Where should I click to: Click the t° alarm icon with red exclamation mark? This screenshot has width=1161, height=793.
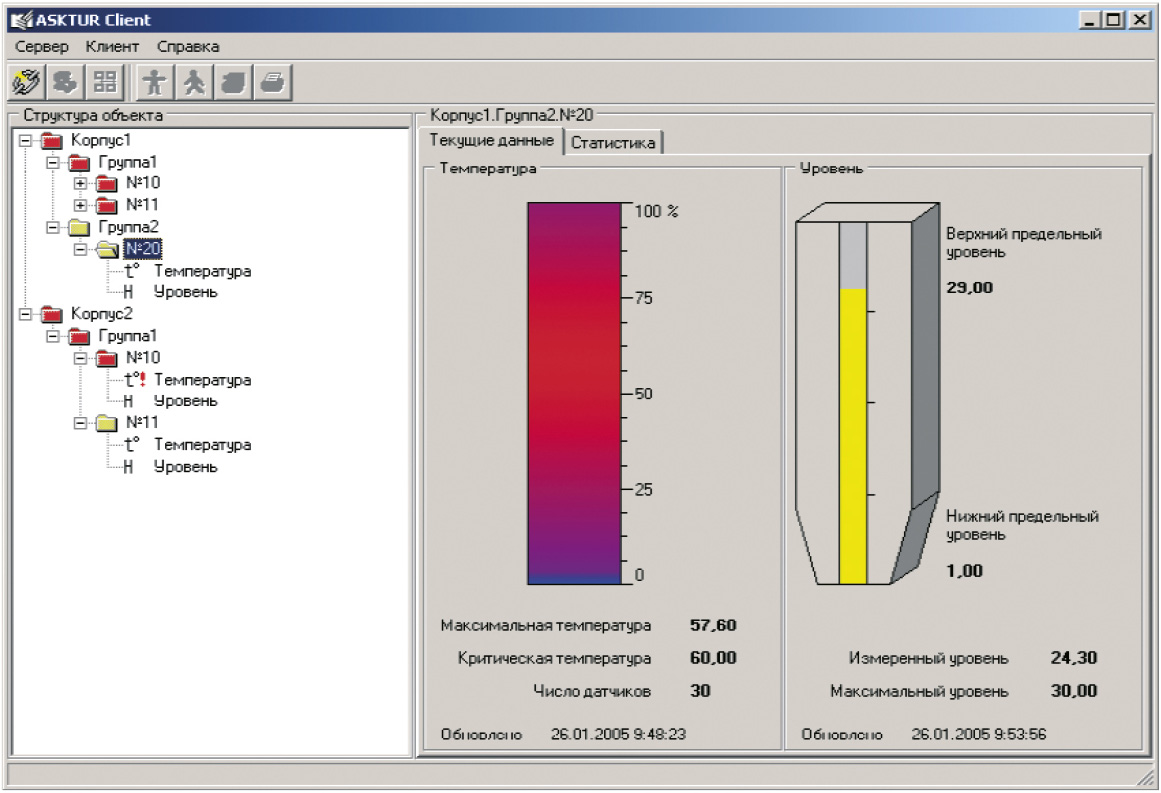(x=134, y=380)
